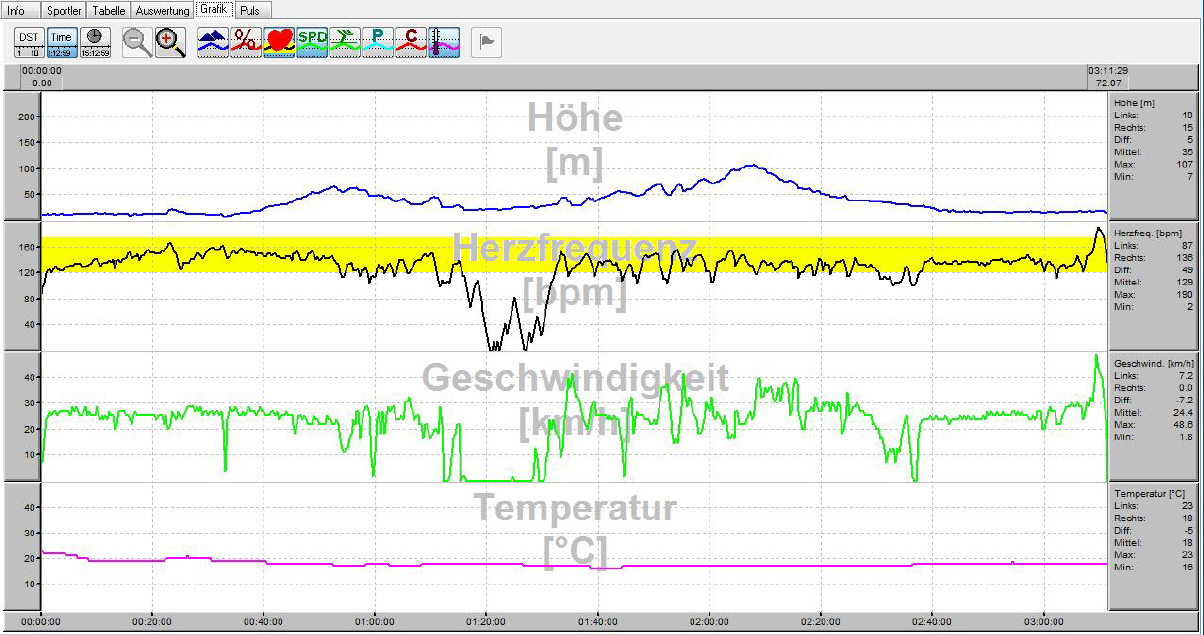This screenshot has height=635, width=1204.
Task: Click the zoom out magnifier
Action: click(137, 42)
